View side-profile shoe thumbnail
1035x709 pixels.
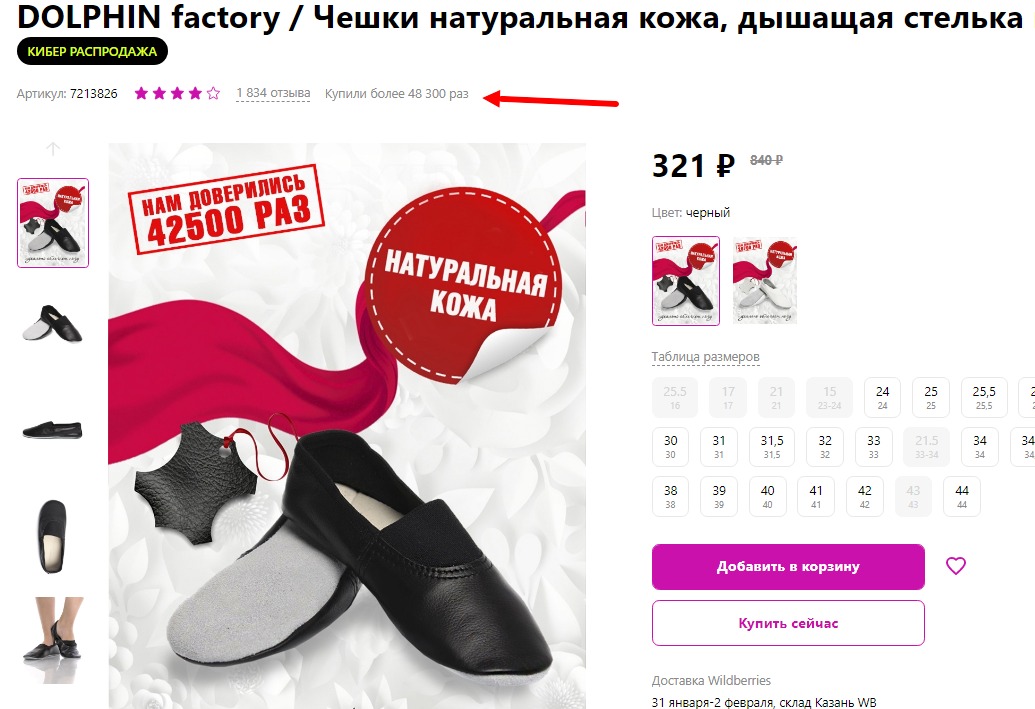pyautogui.click(x=53, y=430)
